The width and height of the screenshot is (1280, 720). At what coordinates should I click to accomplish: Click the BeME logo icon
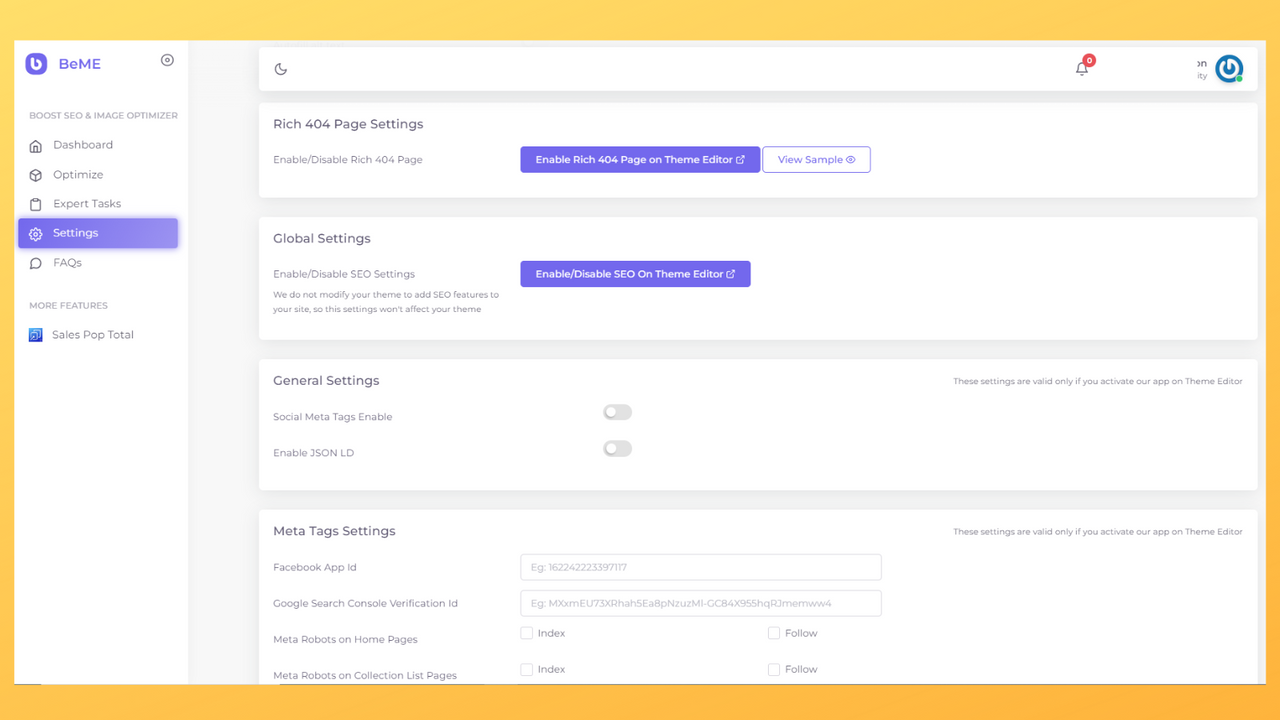[36, 63]
